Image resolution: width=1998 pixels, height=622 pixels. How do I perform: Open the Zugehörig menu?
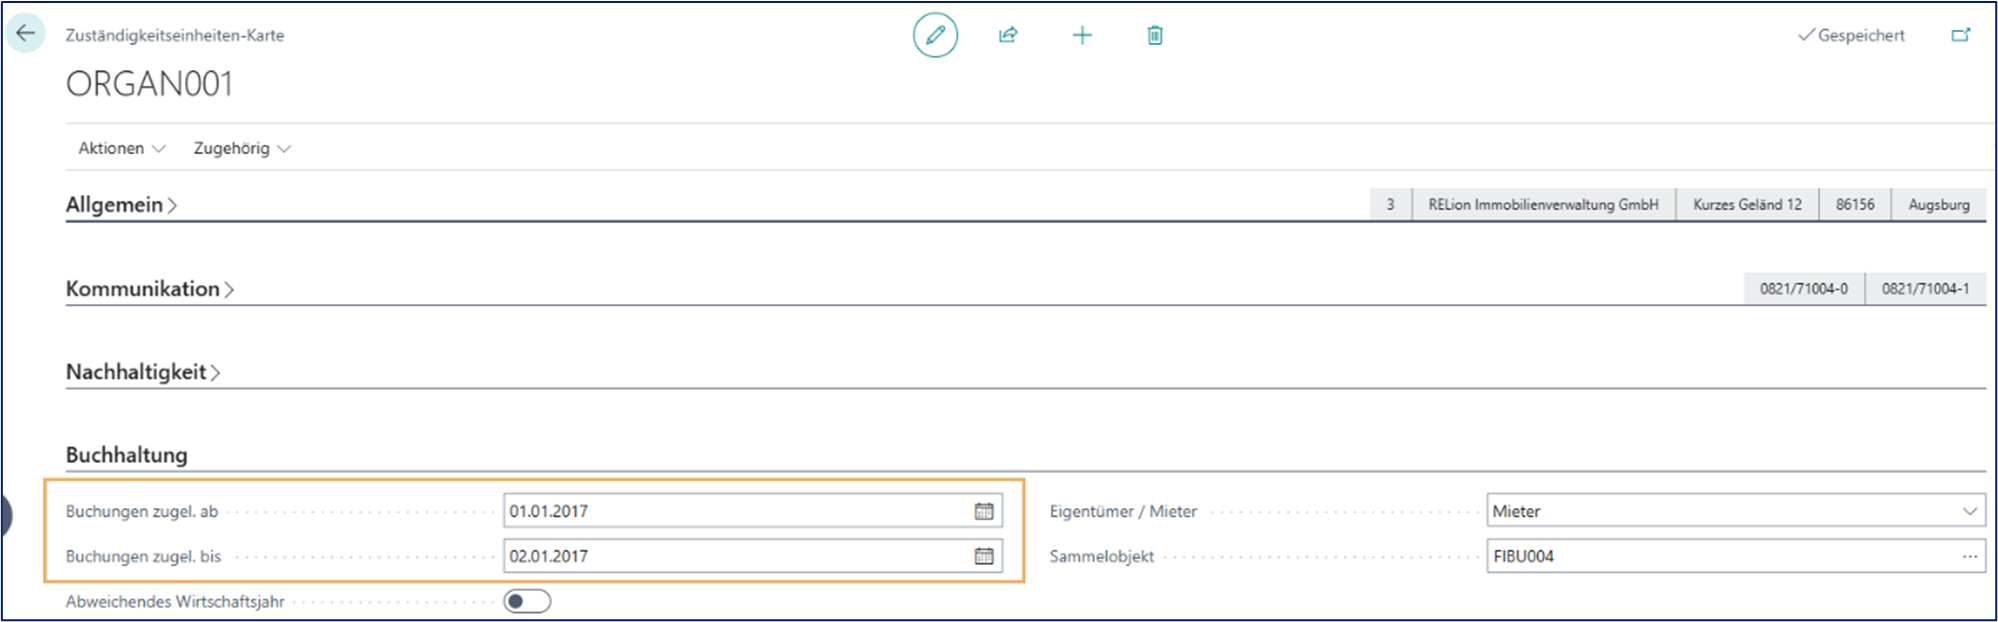241,148
